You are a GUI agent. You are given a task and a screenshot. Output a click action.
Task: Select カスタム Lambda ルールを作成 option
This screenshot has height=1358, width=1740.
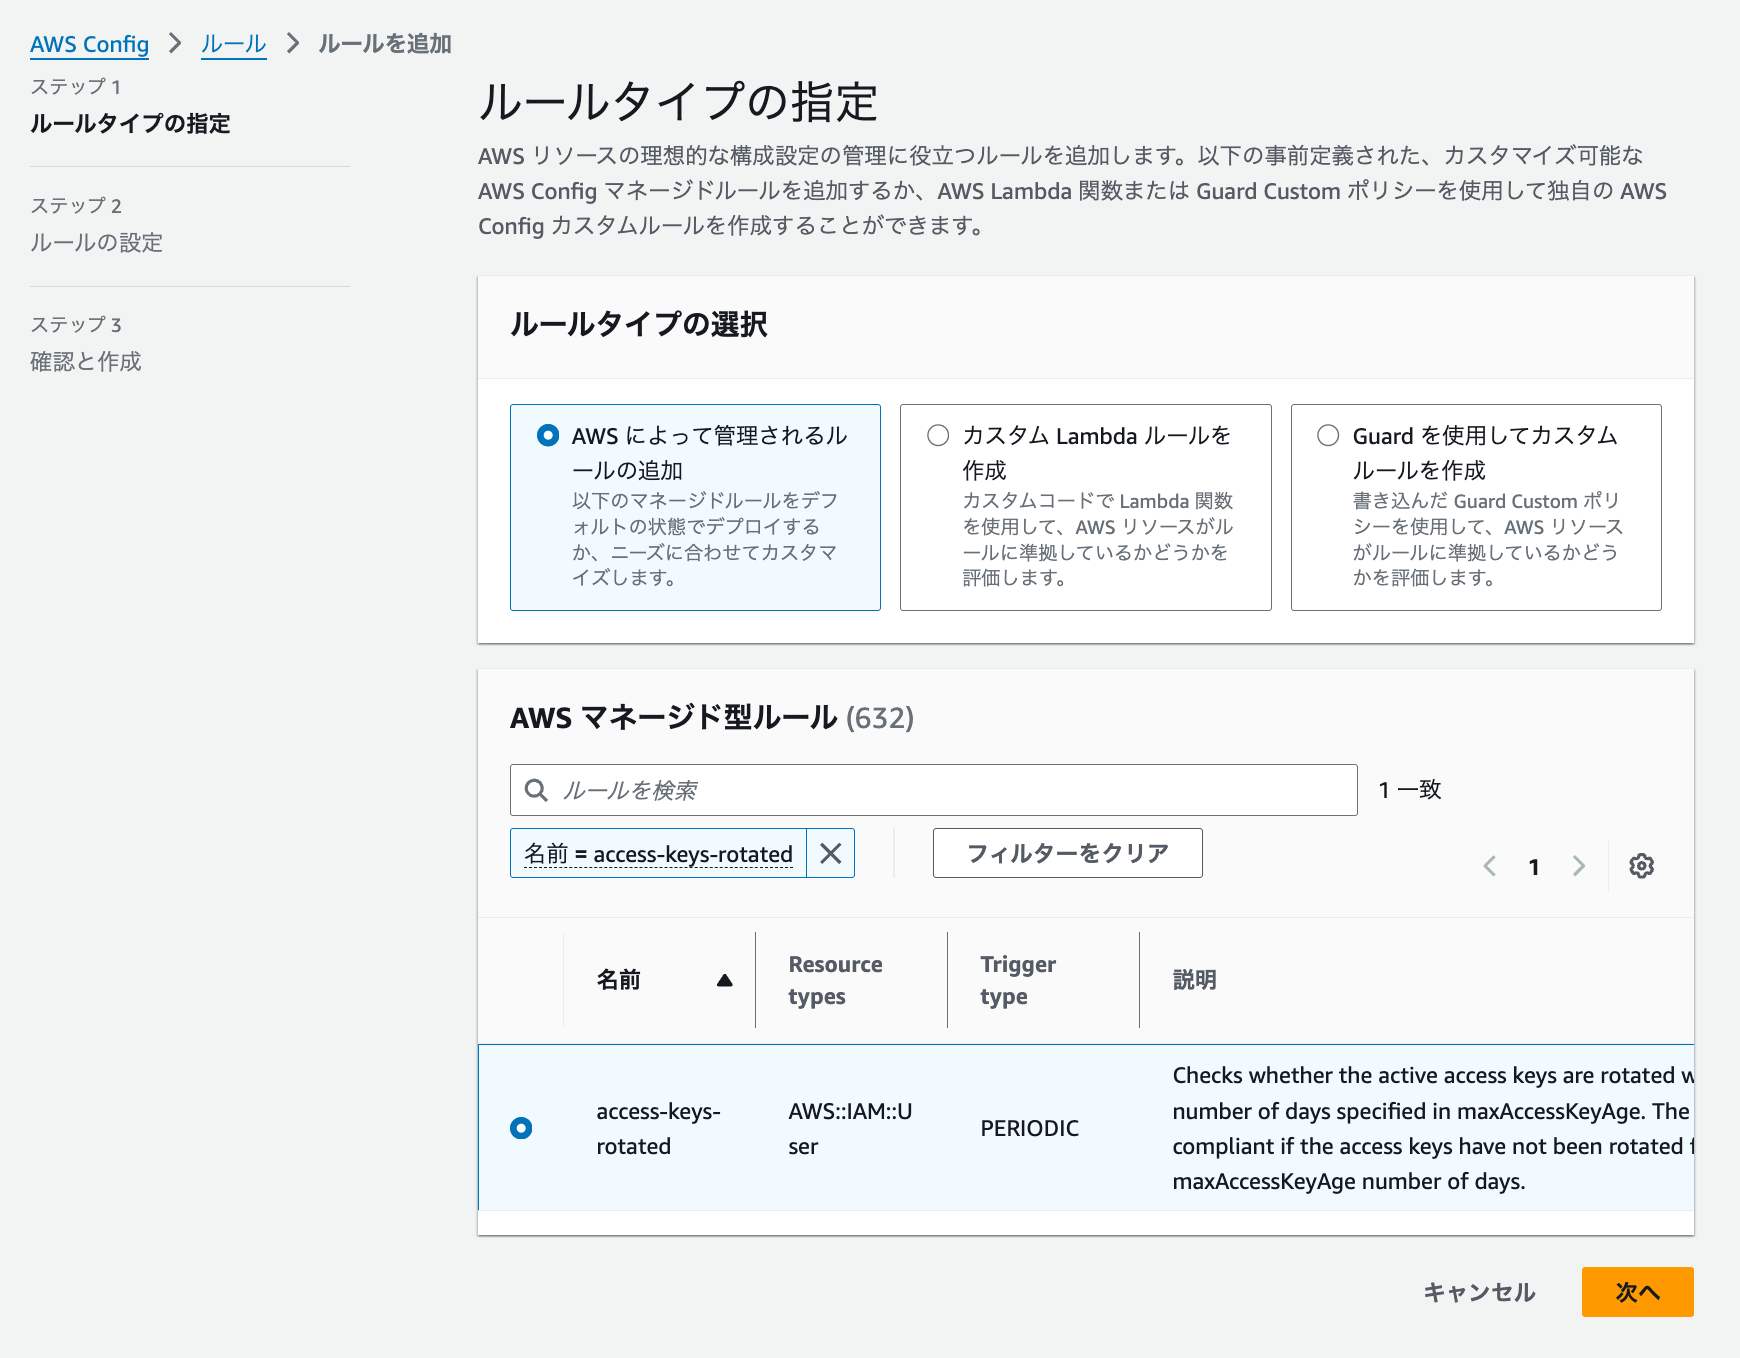click(x=1085, y=507)
